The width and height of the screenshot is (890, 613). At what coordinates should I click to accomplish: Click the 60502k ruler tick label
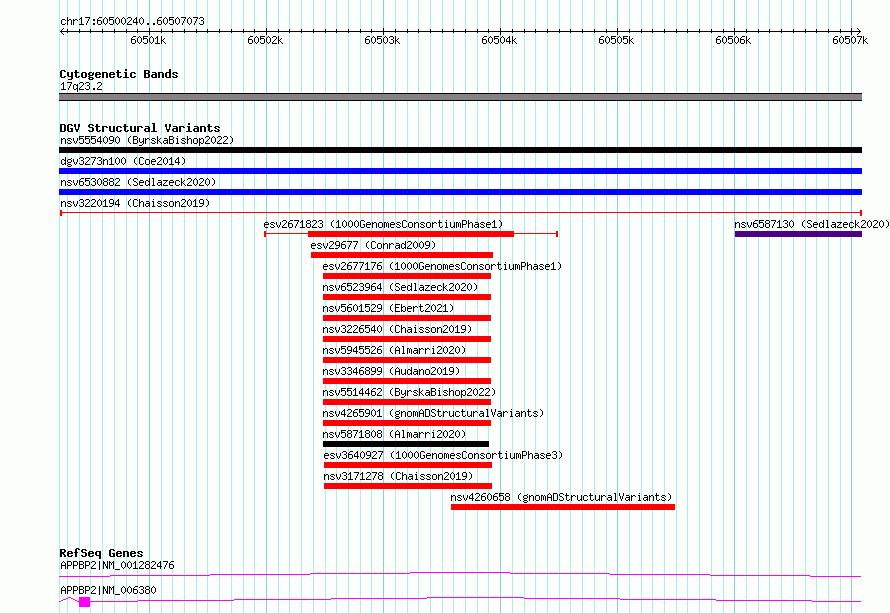click(x=265, y=40)
